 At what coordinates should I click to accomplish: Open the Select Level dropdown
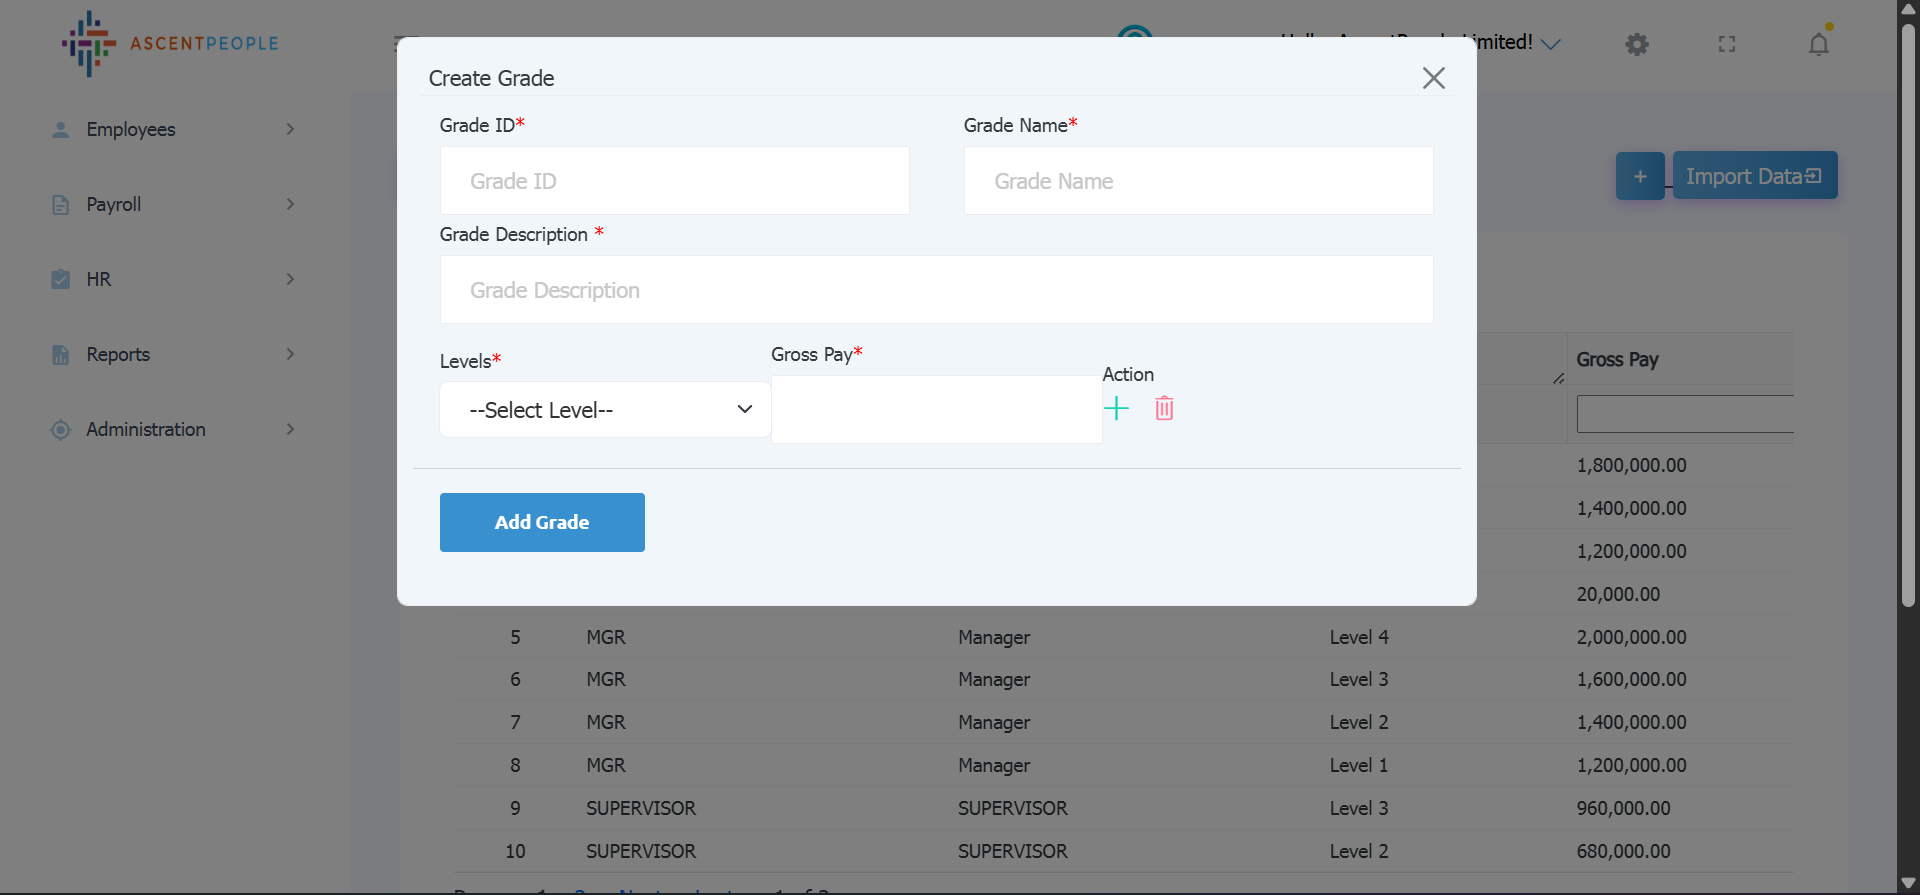coord(605,410)
